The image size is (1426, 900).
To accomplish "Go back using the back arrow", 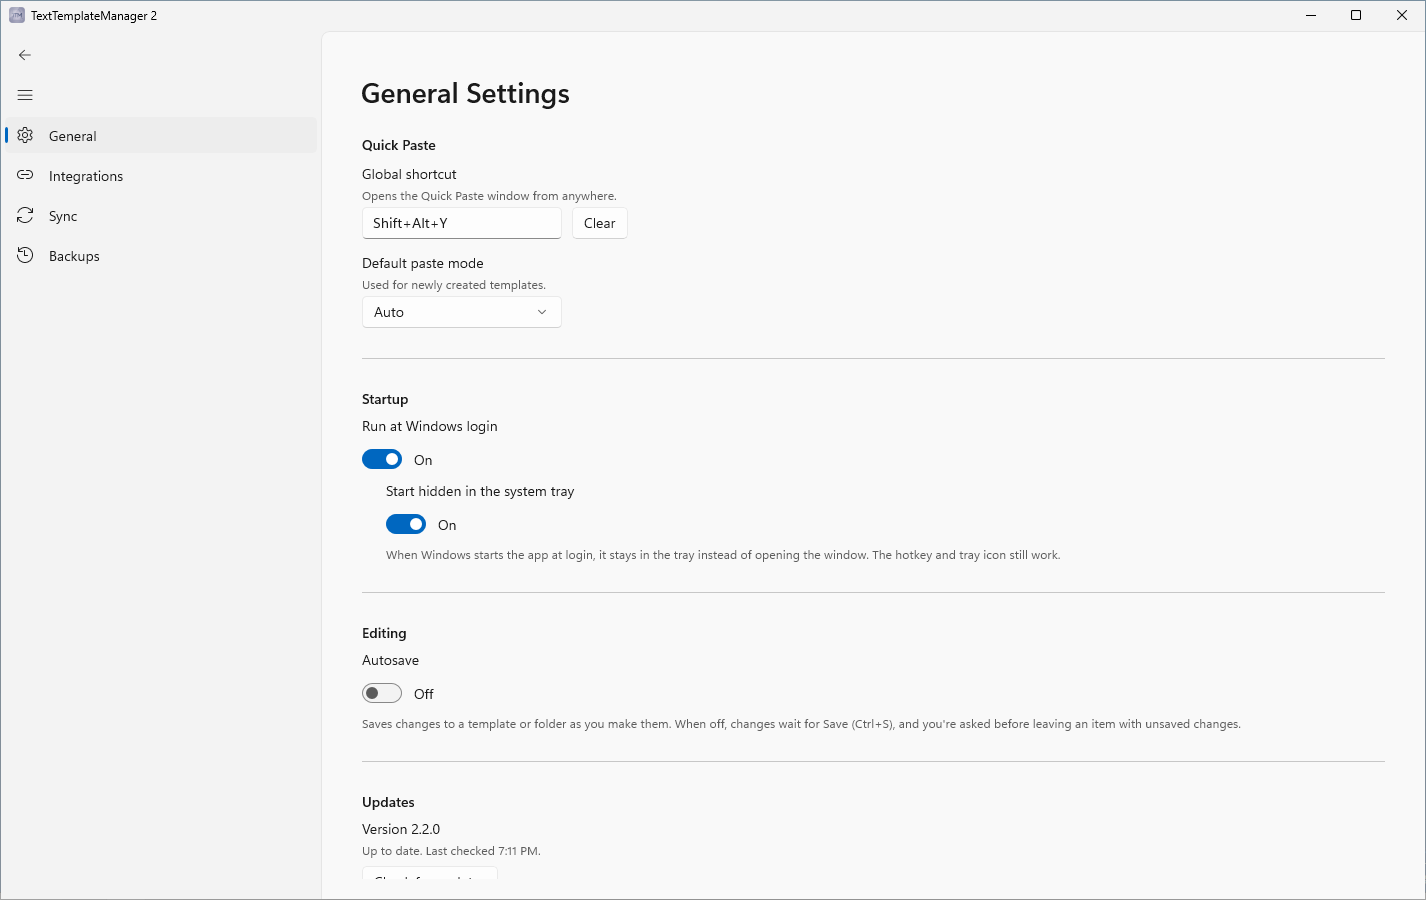I will pyautogui.click(x=25, y=55).
